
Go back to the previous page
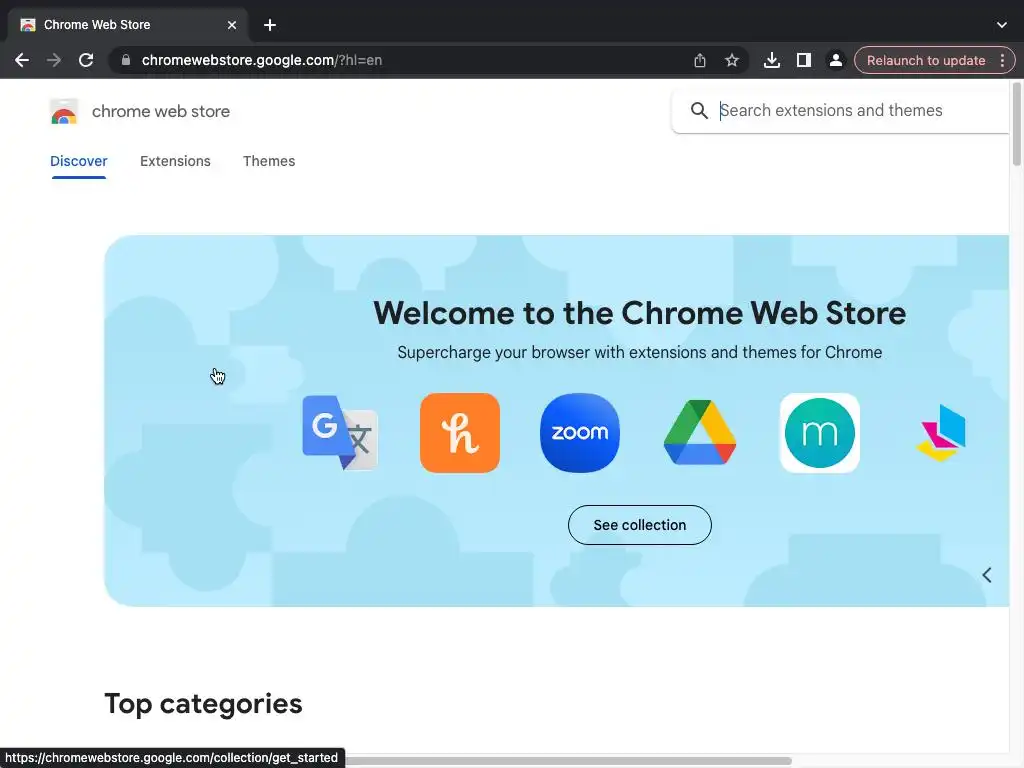[22, 60]
